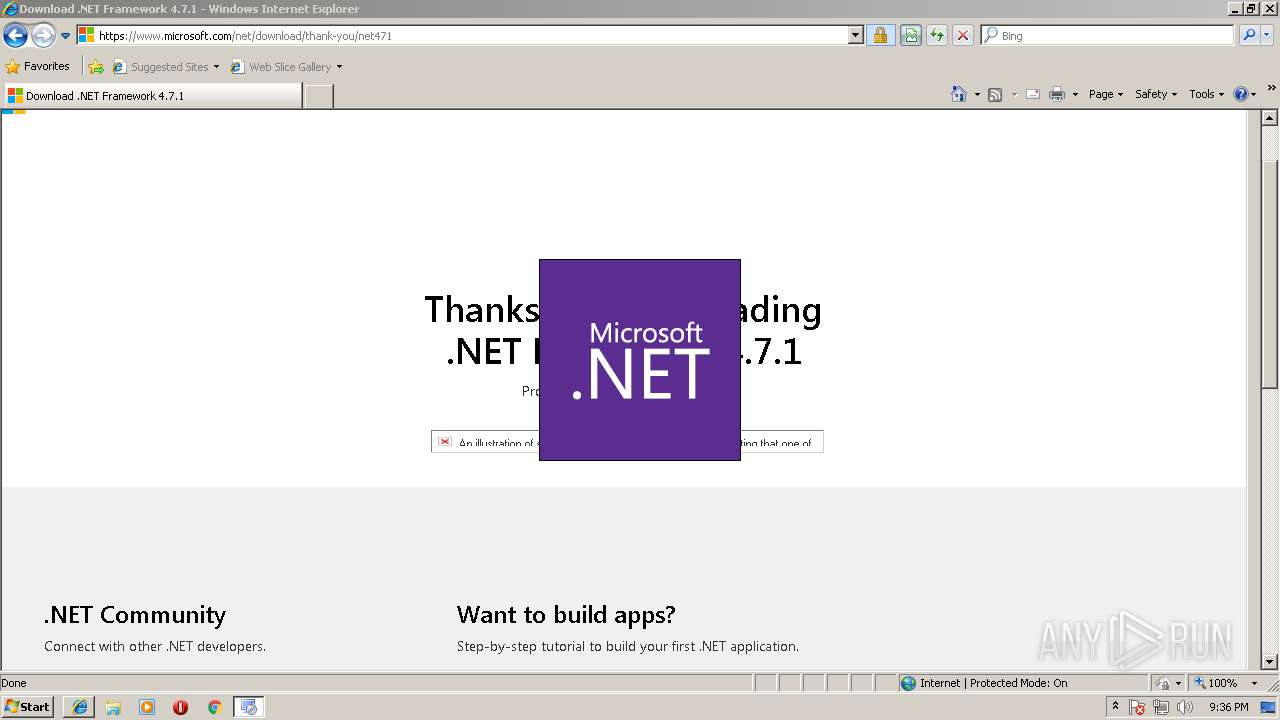This screenshot has height=720, width=1280.
Task: Open the Safety menu
Action: (x=1156, y=94)
